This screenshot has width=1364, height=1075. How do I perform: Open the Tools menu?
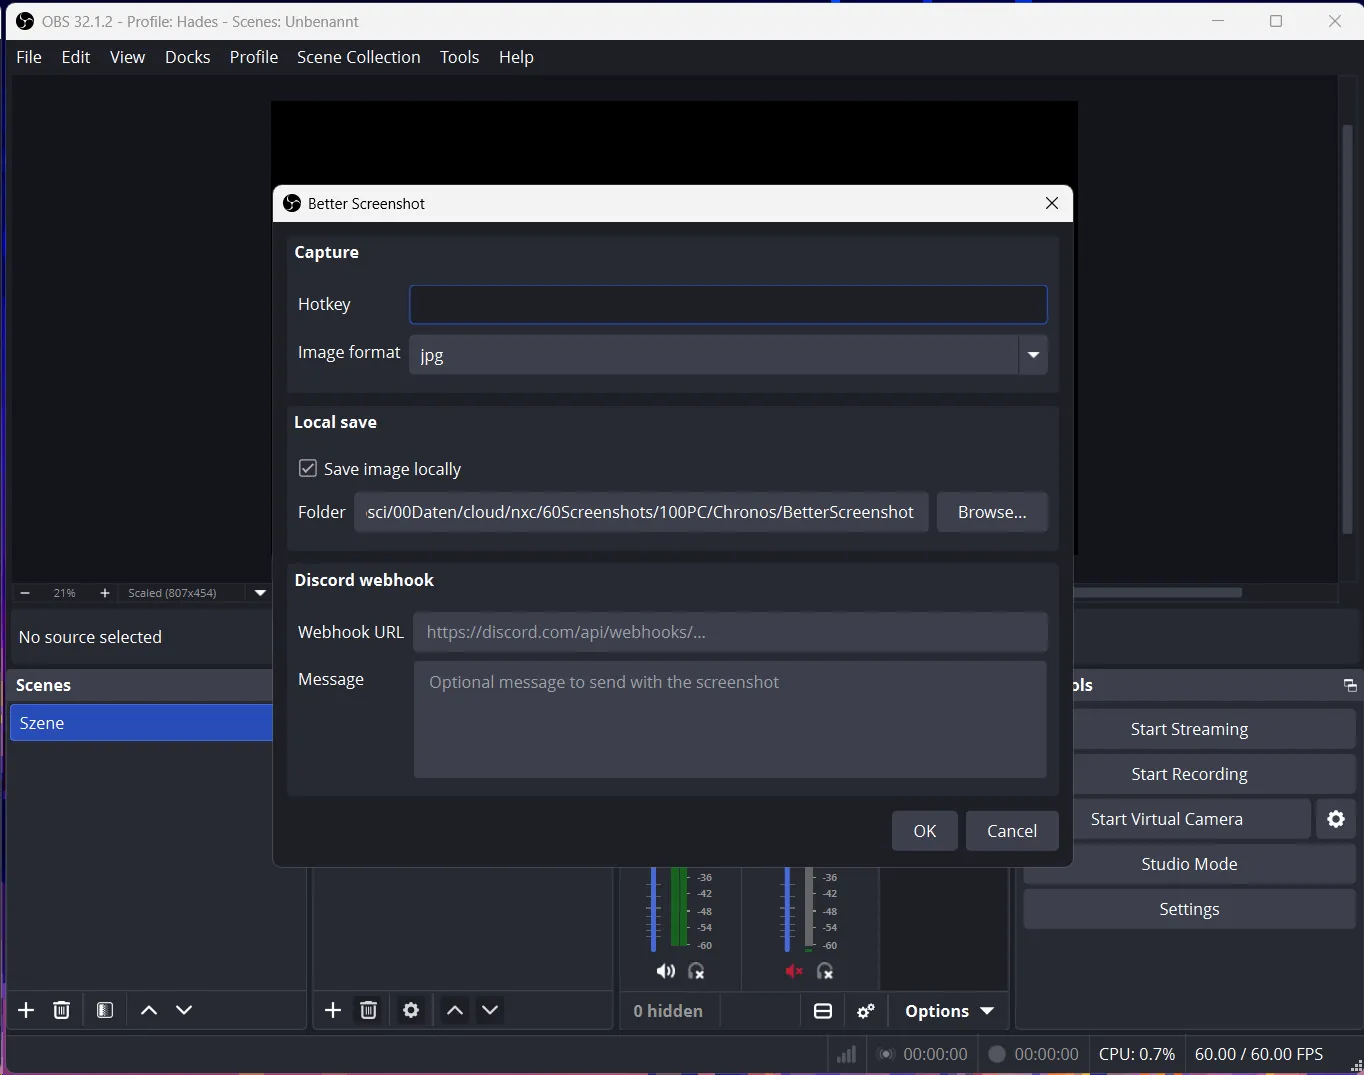460,57
